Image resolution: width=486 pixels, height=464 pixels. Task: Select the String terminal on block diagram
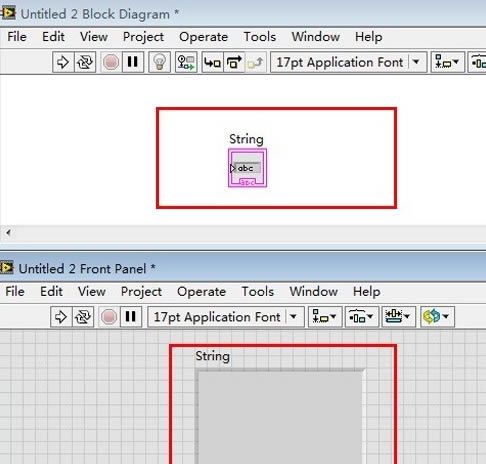point(247,168)
